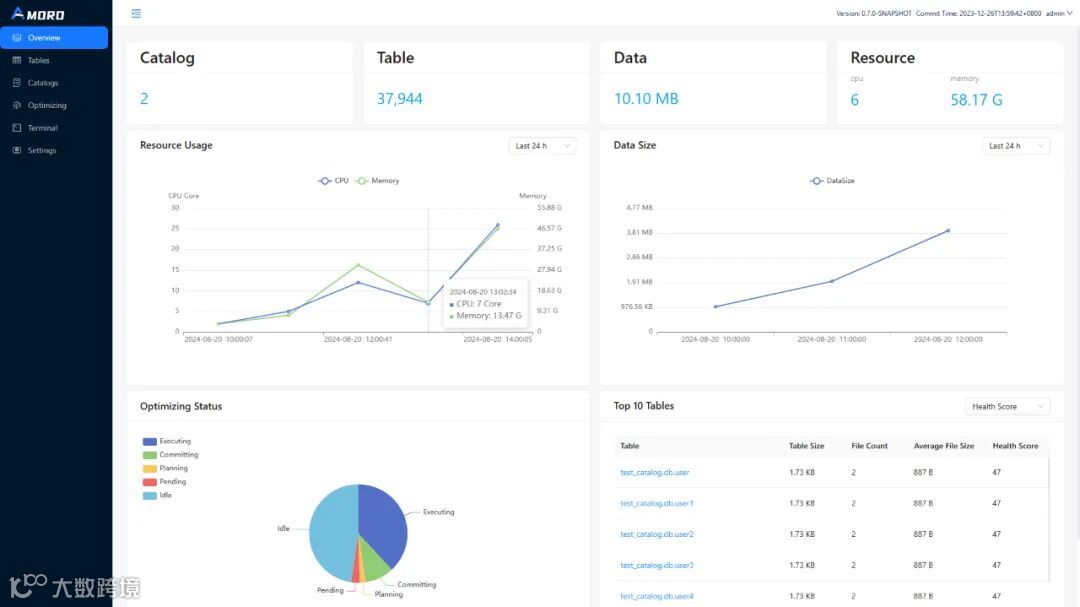The height and width of the screenshot is (607, 1080).
Task: Toggle Pending in Optimizing Status legend
Action: point(165,482)
